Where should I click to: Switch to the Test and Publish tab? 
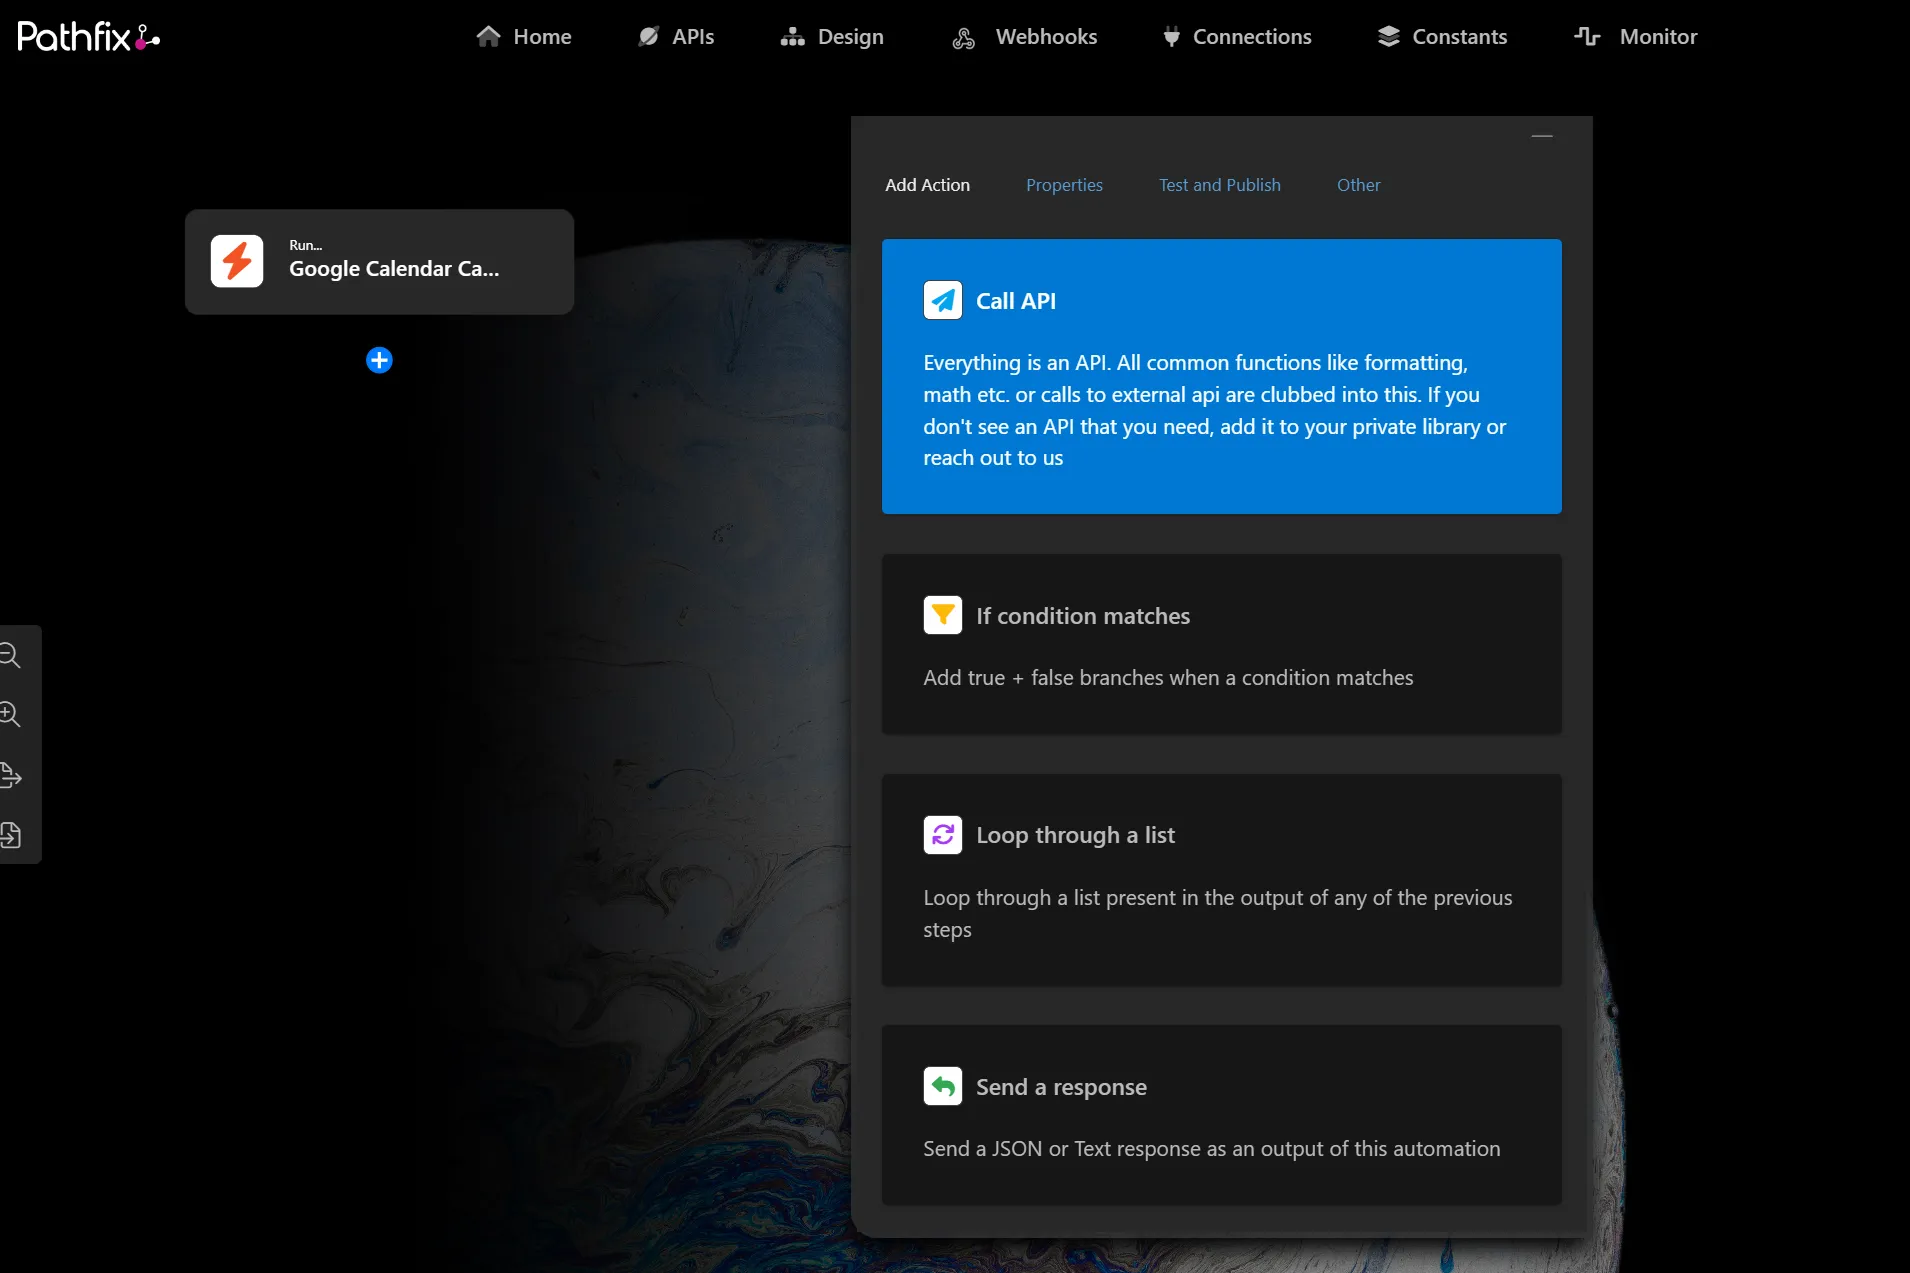coord(1219,185)
